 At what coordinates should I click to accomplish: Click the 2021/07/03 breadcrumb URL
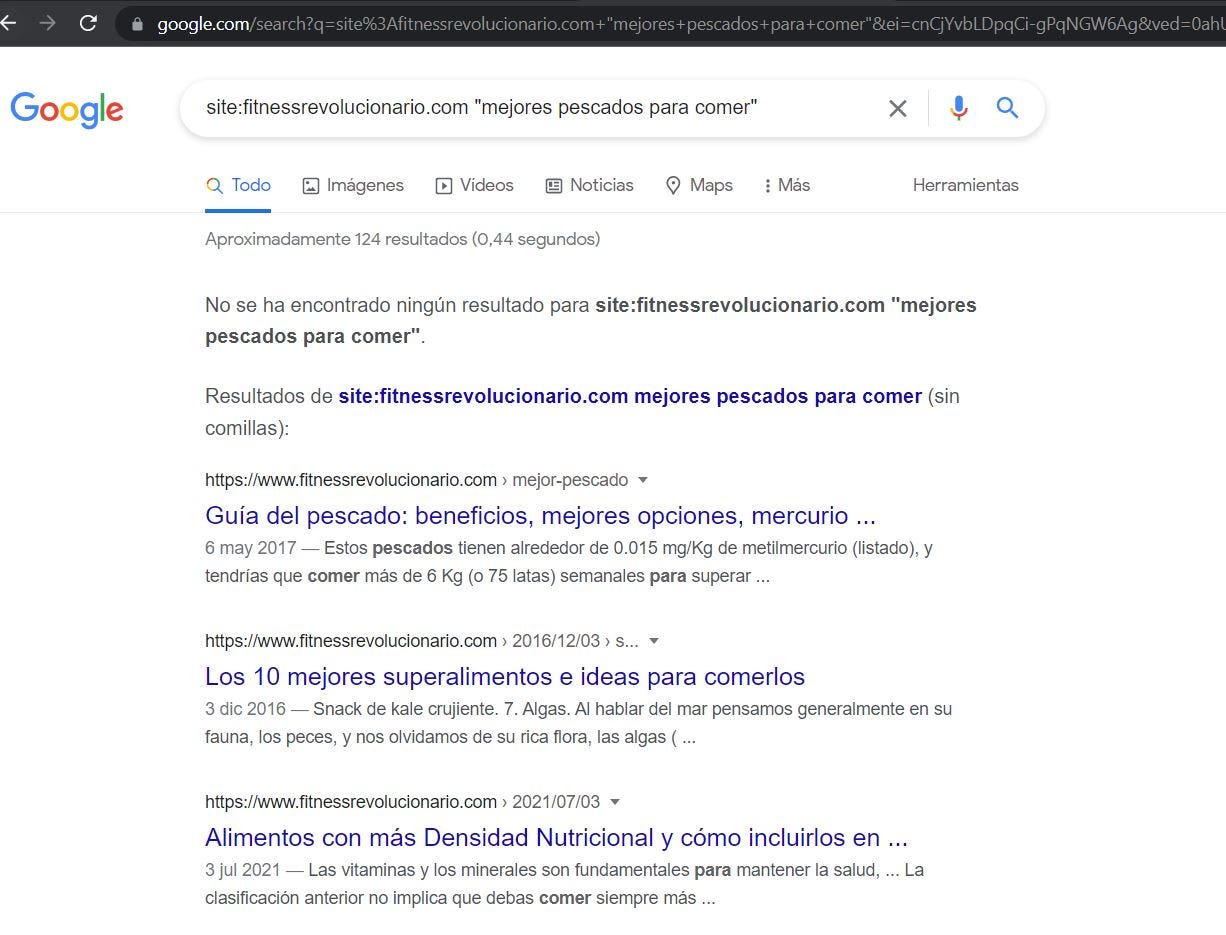402,802
